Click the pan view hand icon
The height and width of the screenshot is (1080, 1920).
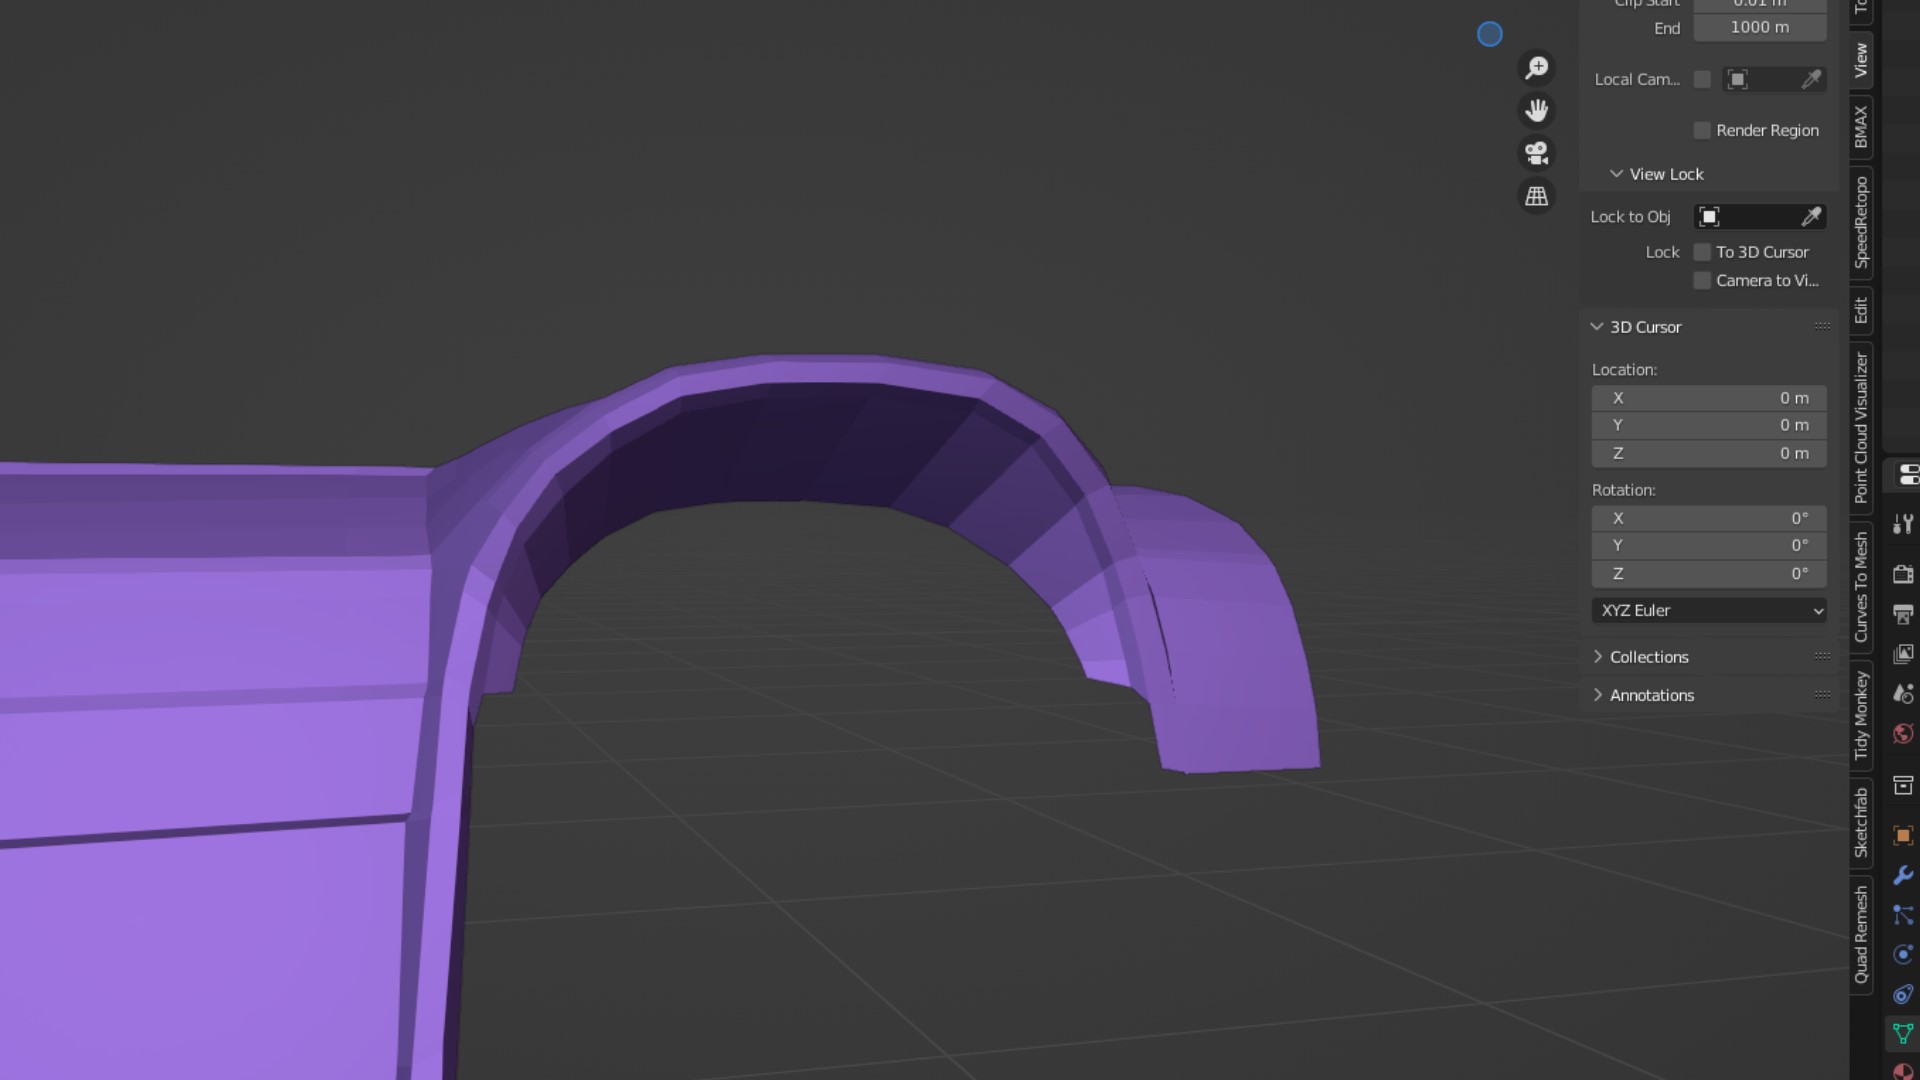(1537, 111)
